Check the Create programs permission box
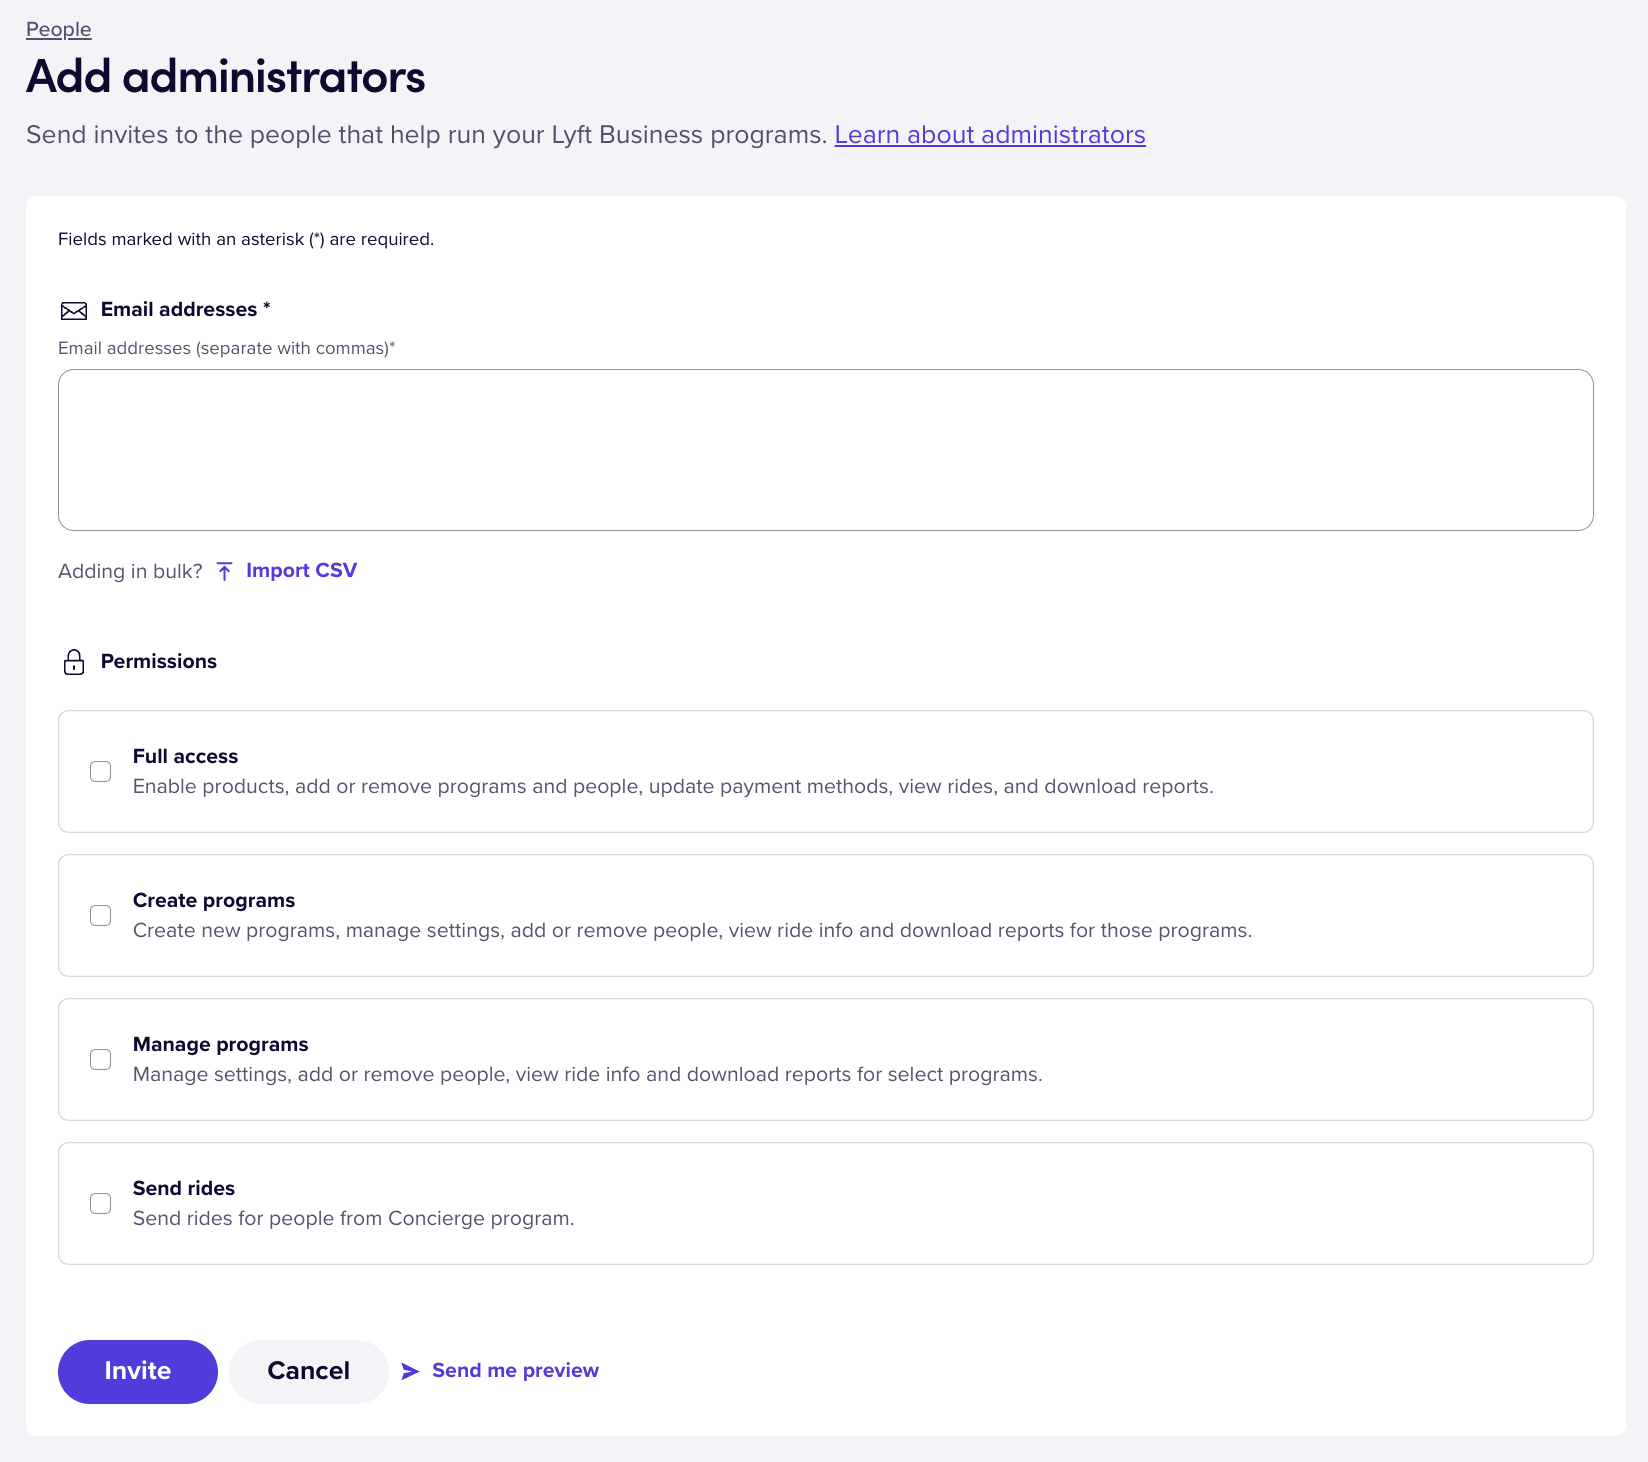1648x1462 pixels. tap(101, 915)
